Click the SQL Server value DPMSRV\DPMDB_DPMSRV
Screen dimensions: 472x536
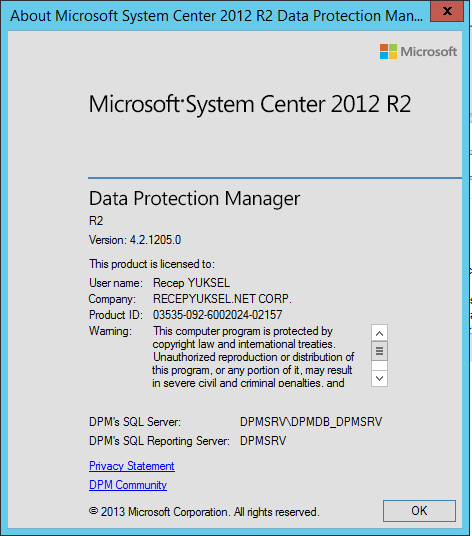click(311, 422)
